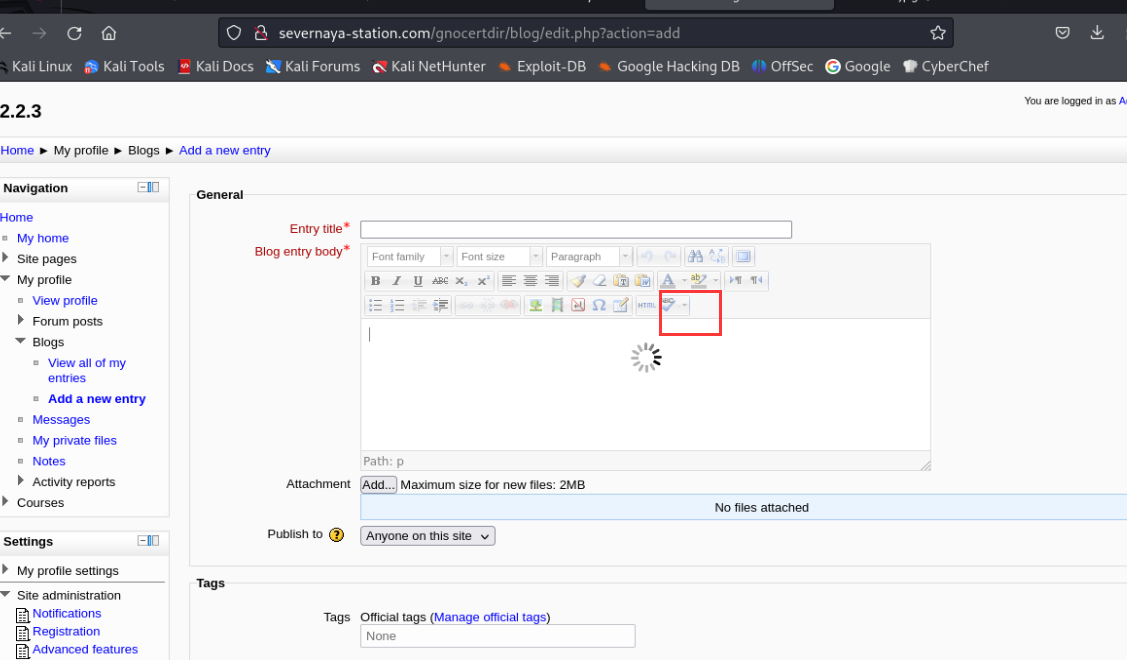Click the Find binoculars icon
This screenshot has height=660, width=1127.
695,257
